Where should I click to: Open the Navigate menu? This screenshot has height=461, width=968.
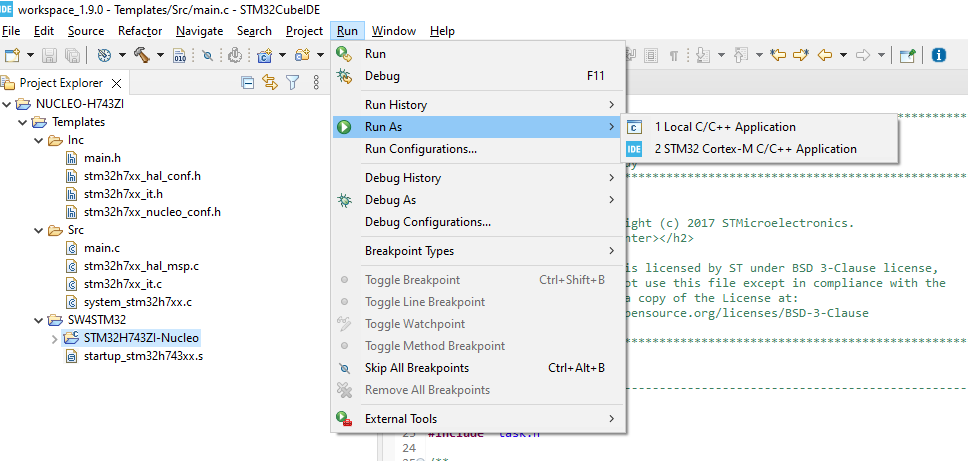pyautogui.click(x=199, y=31)
